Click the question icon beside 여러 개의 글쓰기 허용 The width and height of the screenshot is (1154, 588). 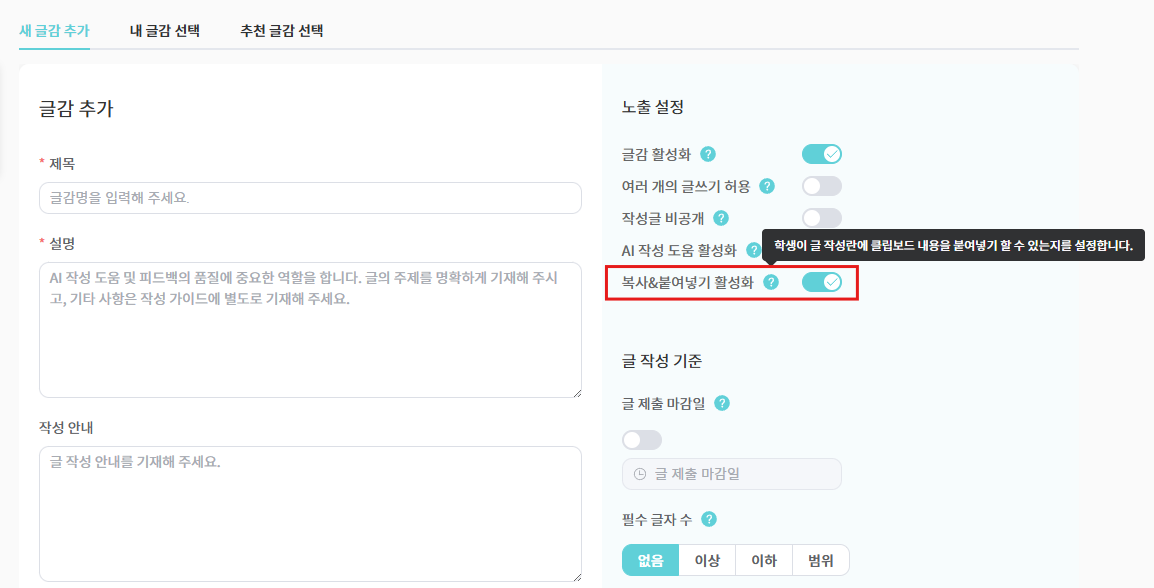766,185
